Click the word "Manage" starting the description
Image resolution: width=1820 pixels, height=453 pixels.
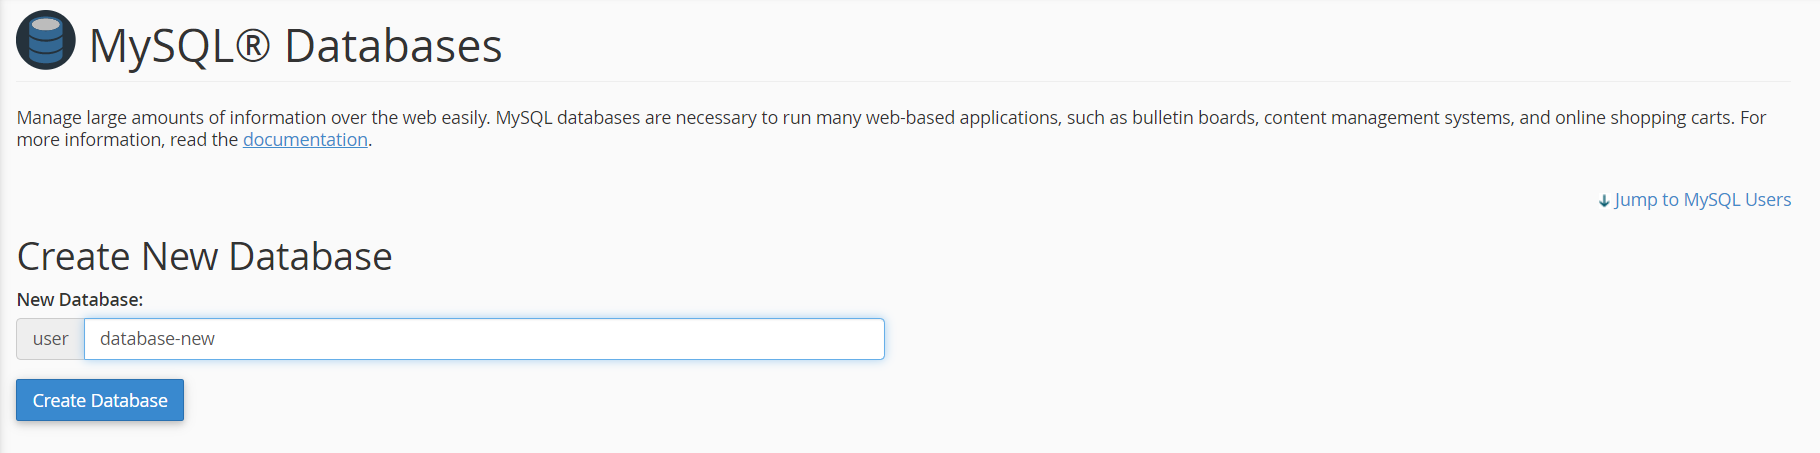(x=49, y=118)
